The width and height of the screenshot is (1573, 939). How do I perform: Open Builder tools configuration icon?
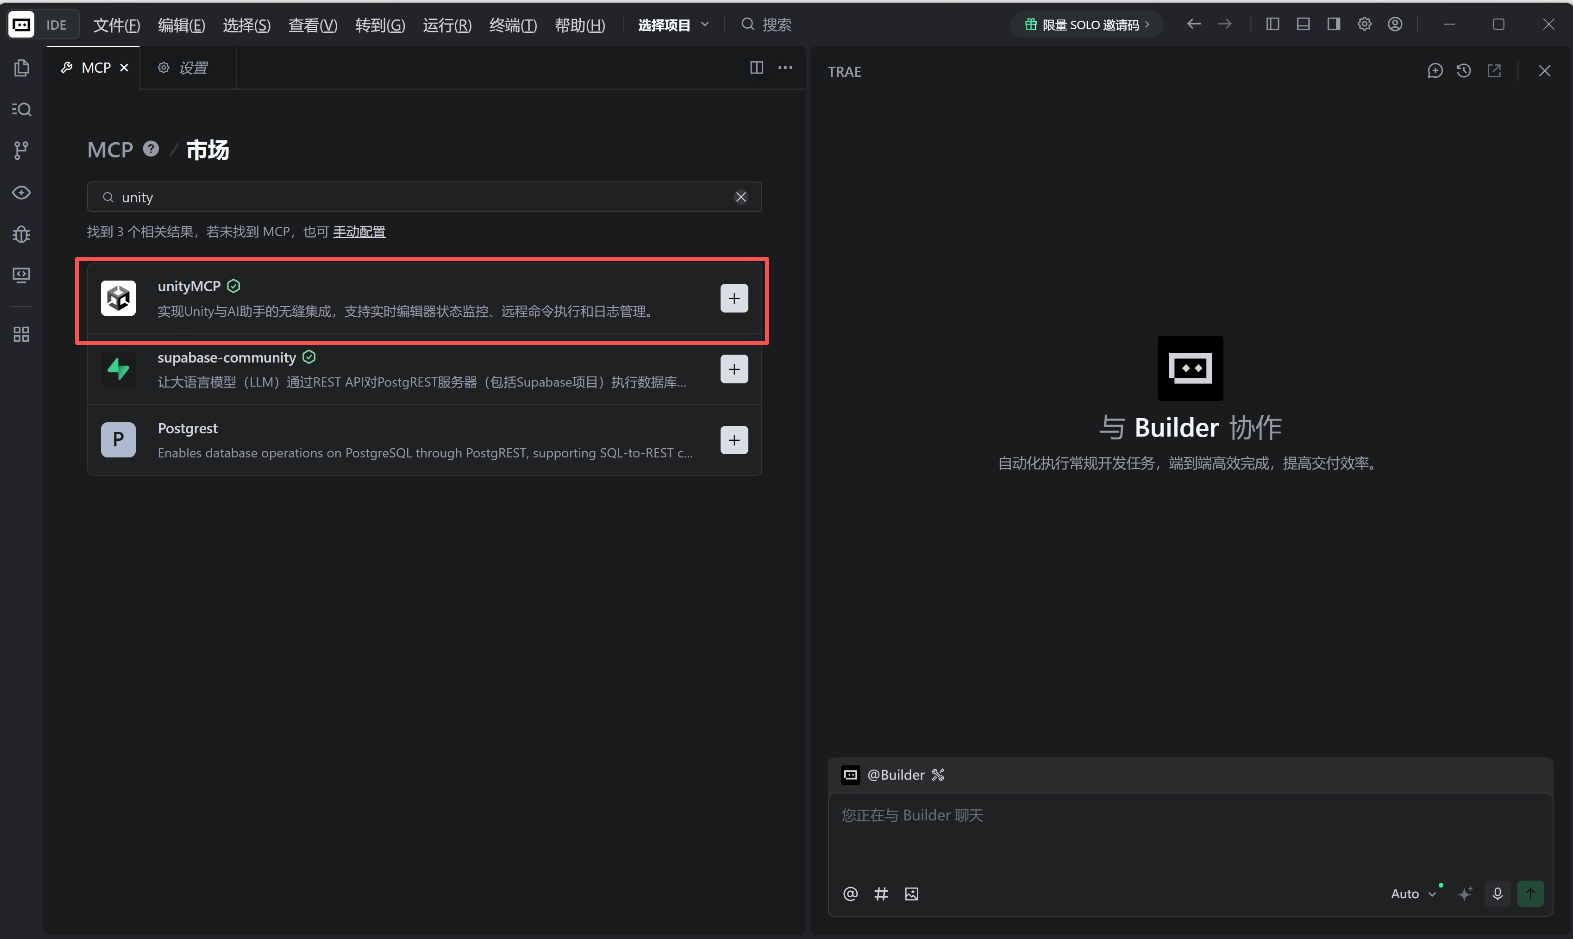point(938,775)
